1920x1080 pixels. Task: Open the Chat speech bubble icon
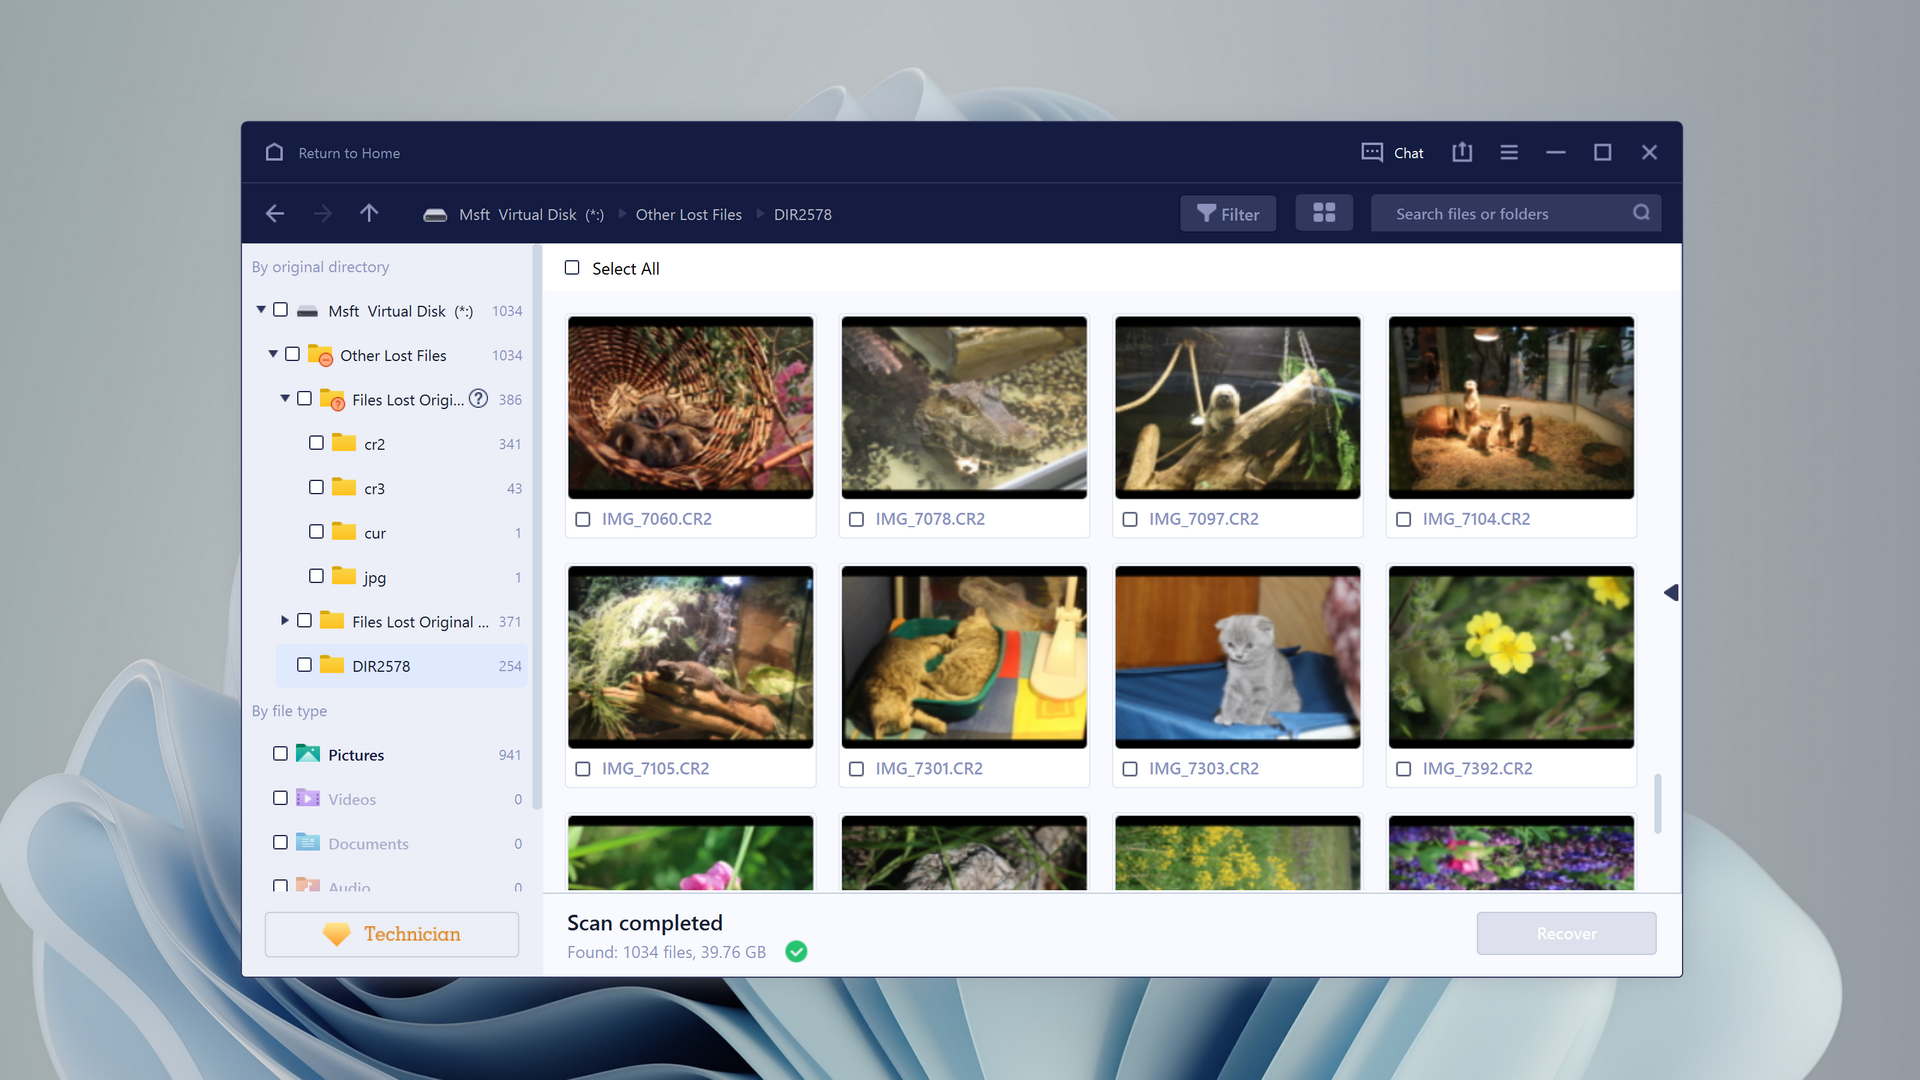click(x=1372, y=152)
